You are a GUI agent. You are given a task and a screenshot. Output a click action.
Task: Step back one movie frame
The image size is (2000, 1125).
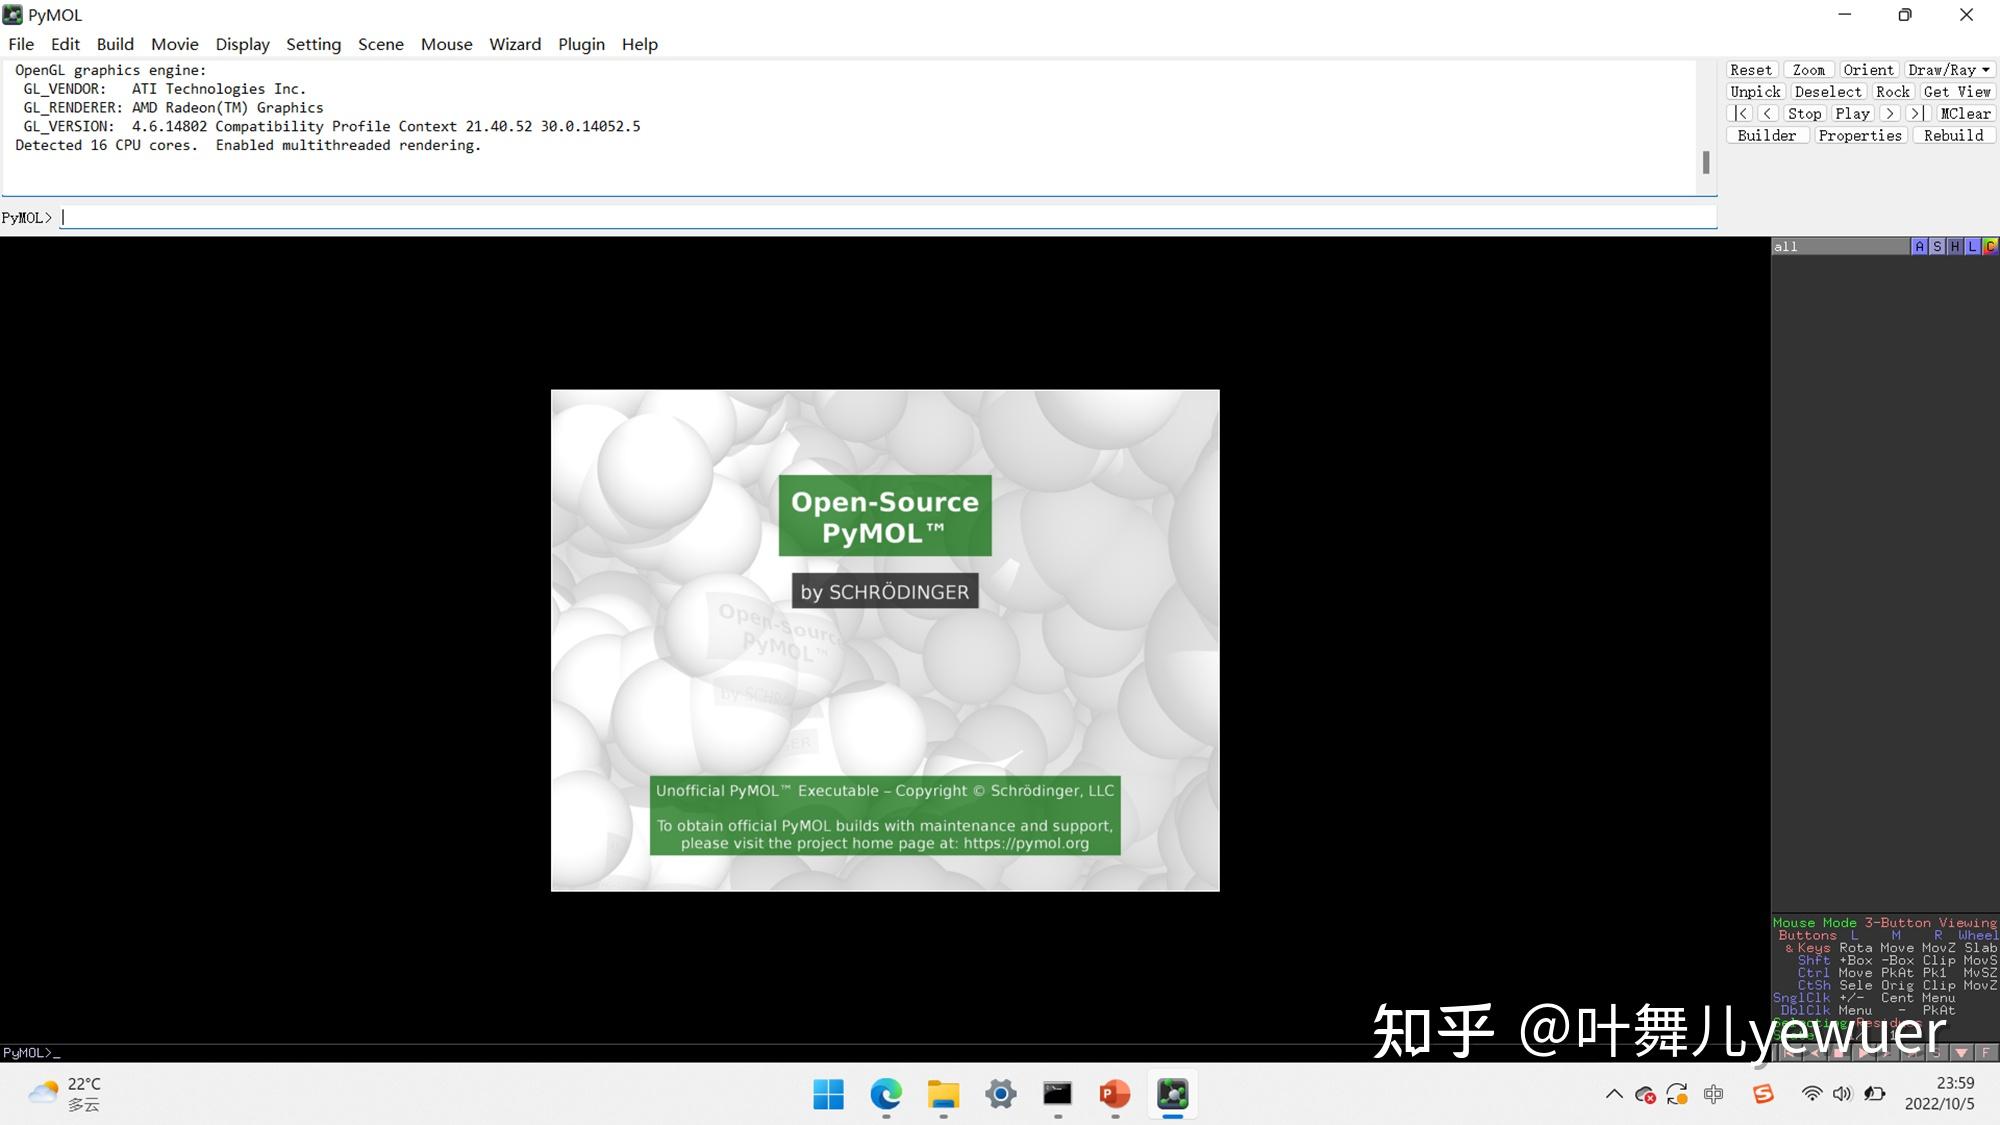(x=1767, y=114)
